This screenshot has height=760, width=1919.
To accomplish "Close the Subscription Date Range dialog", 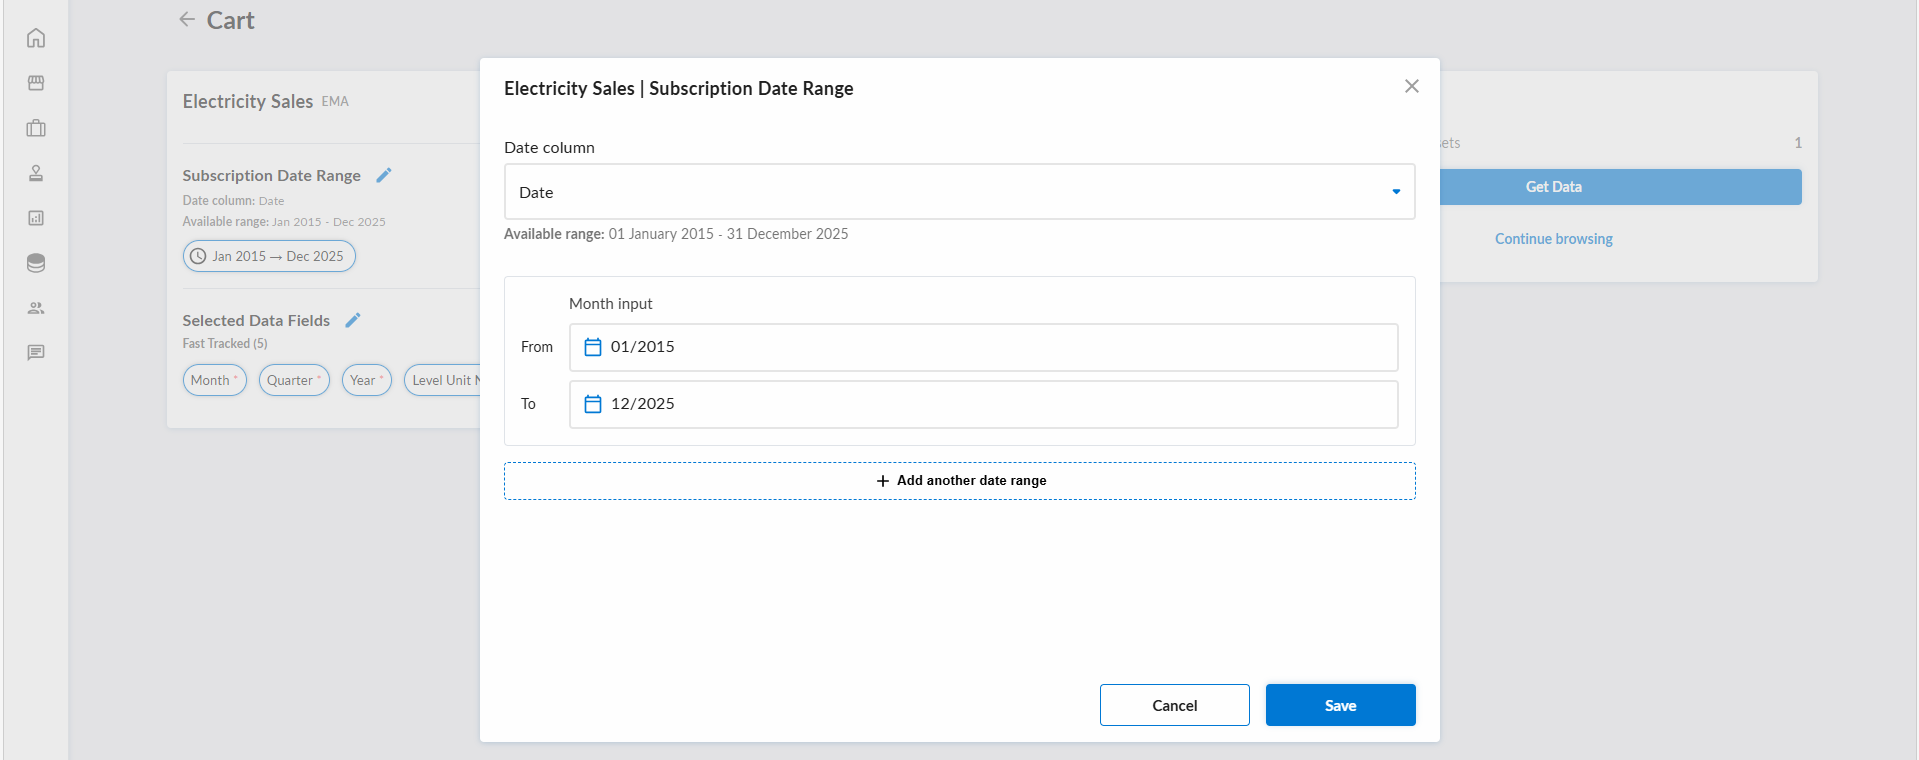I will [x=1412, y=86].
